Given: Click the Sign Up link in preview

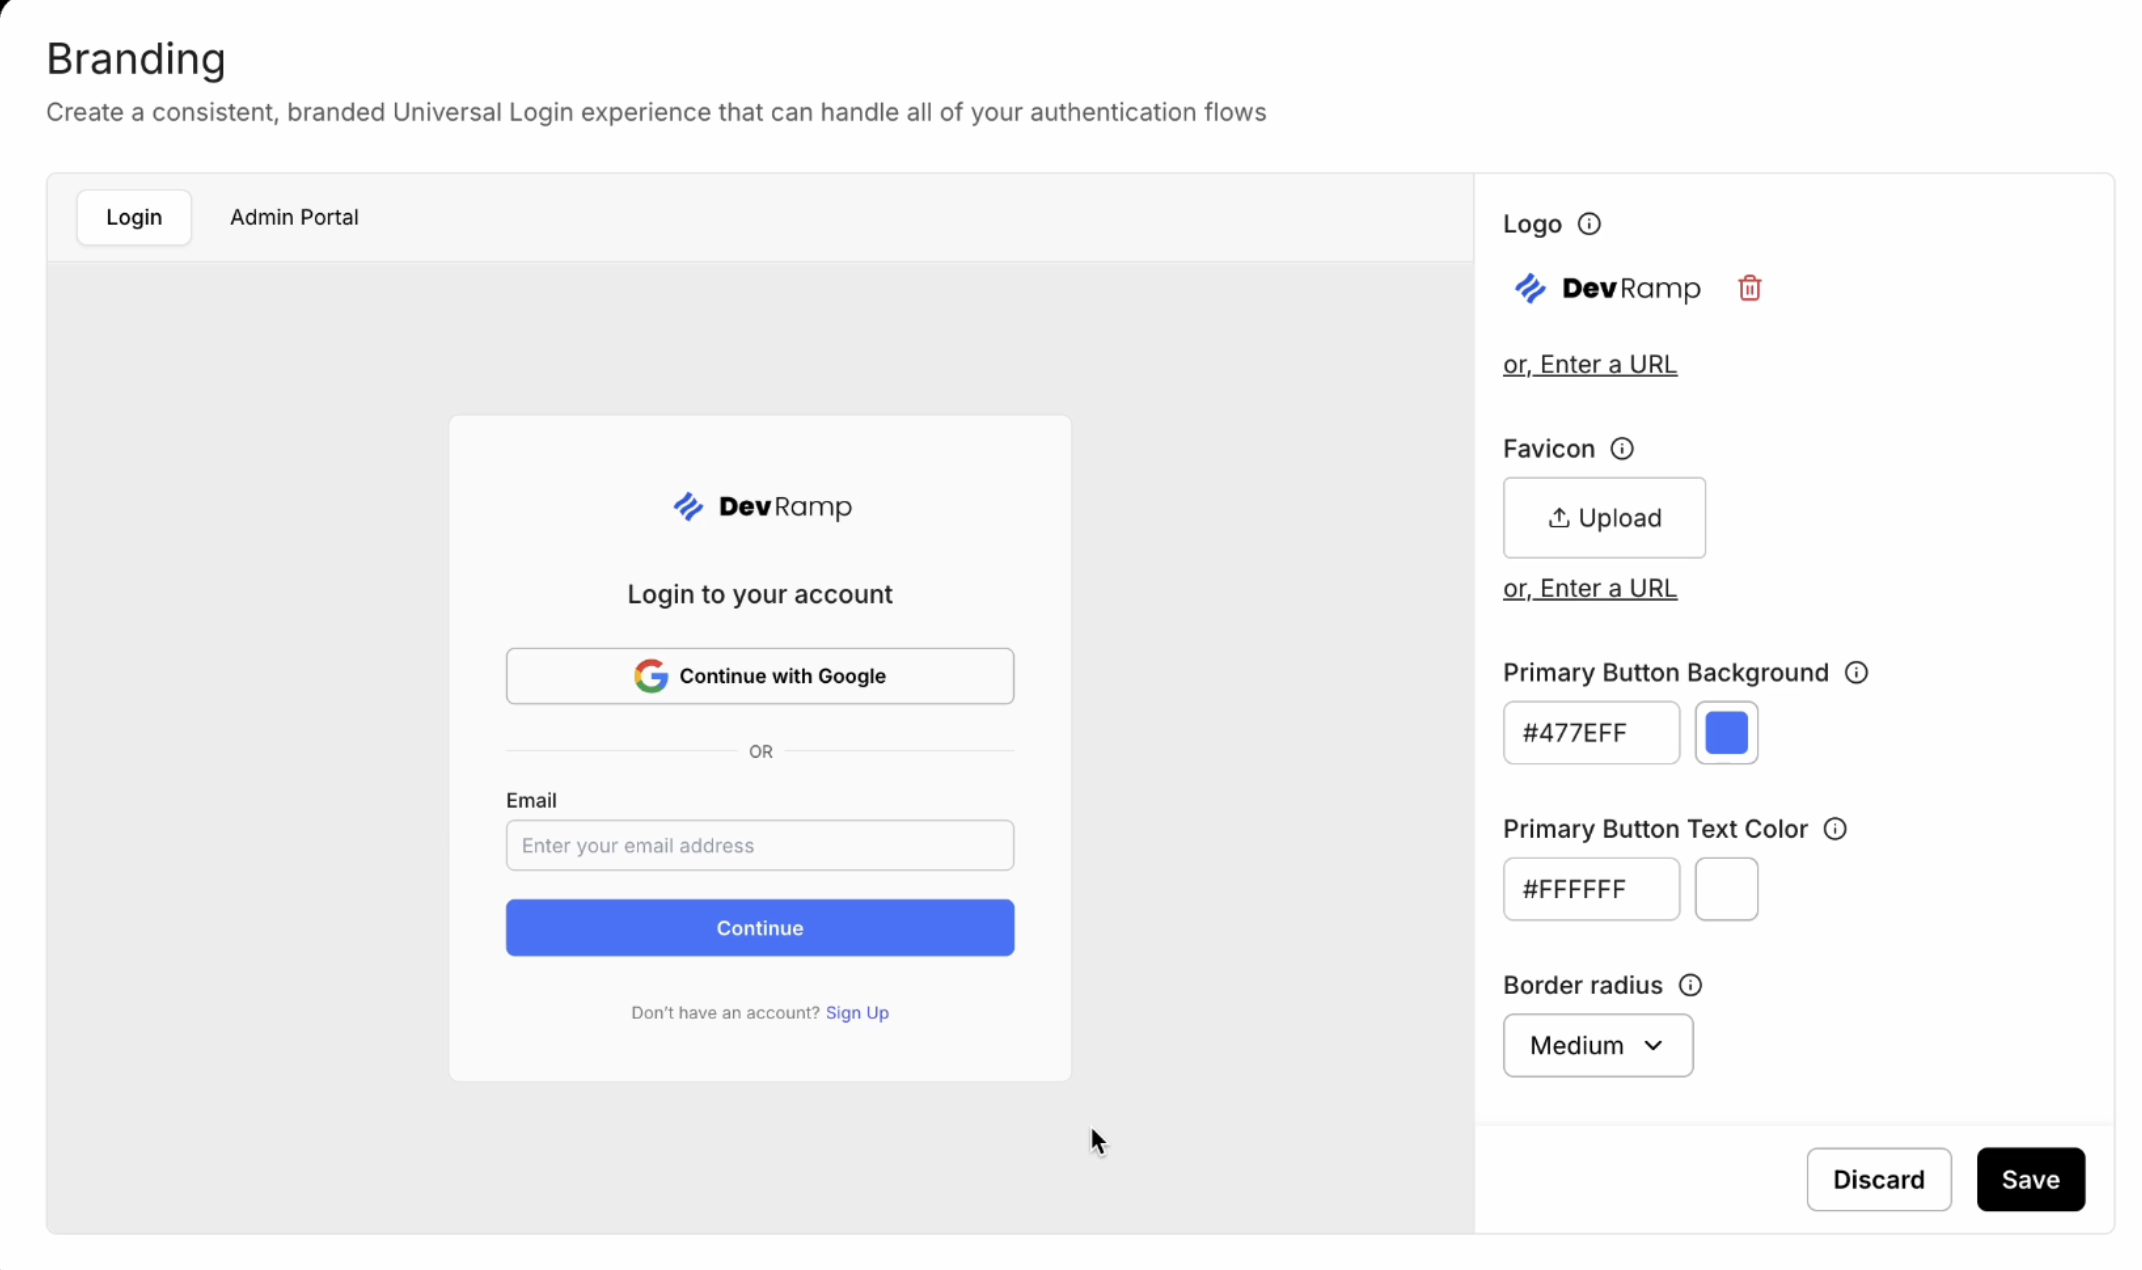Looking at the screenshot, I should click(857, 1012).
